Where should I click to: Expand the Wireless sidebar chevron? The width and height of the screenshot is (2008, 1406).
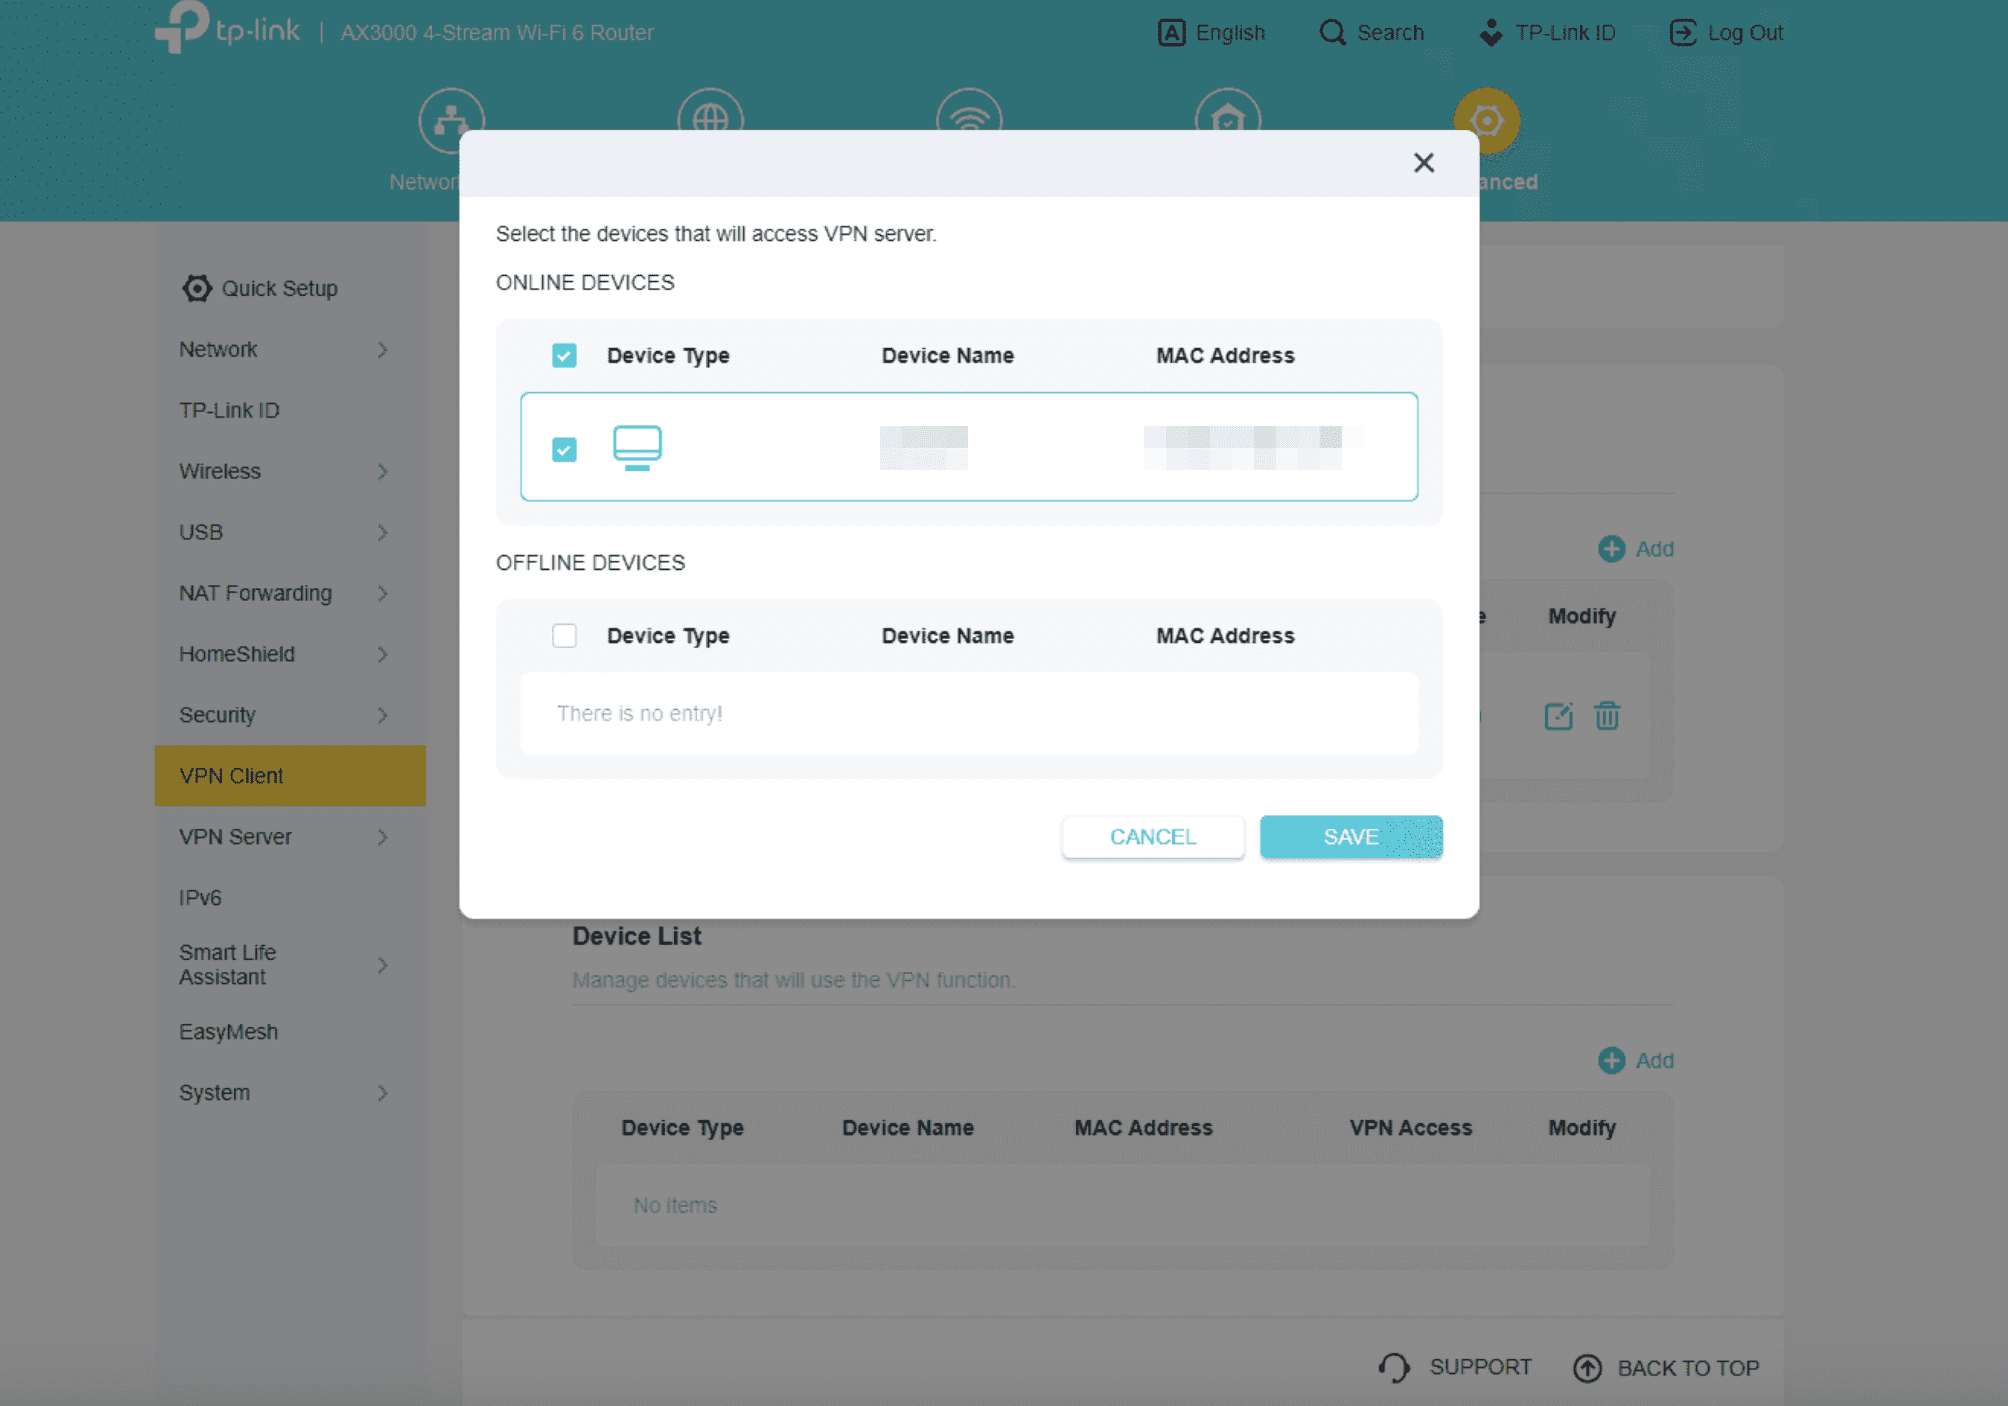coord(382,471)
